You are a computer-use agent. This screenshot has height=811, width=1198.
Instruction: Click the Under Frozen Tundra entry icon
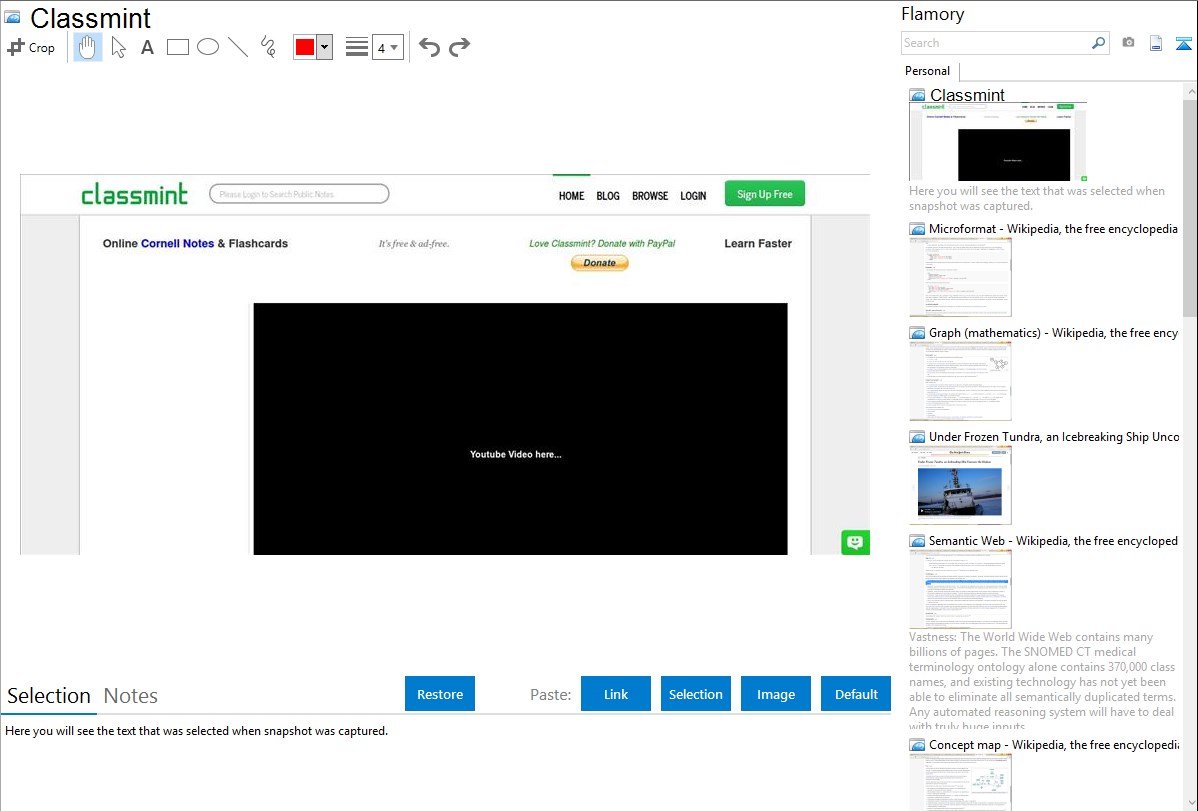coord(917,436)
